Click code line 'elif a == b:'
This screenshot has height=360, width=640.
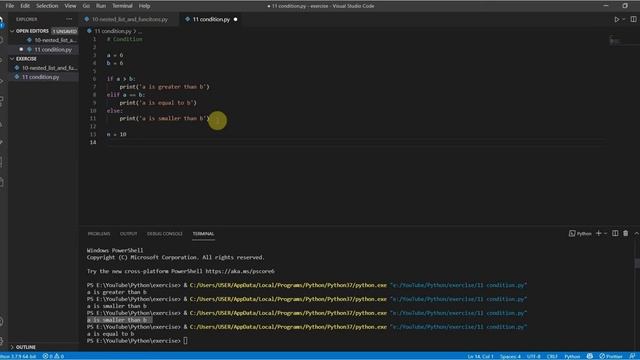126,95
